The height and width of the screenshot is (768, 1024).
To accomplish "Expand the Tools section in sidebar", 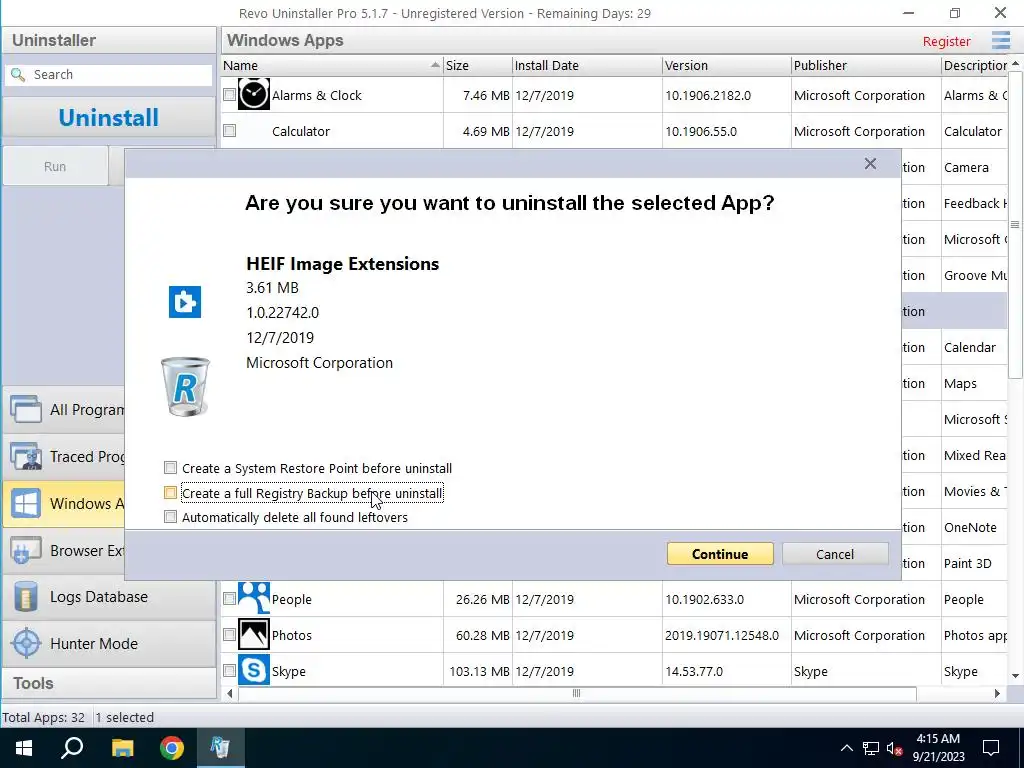I will click(x=109, y=683).
